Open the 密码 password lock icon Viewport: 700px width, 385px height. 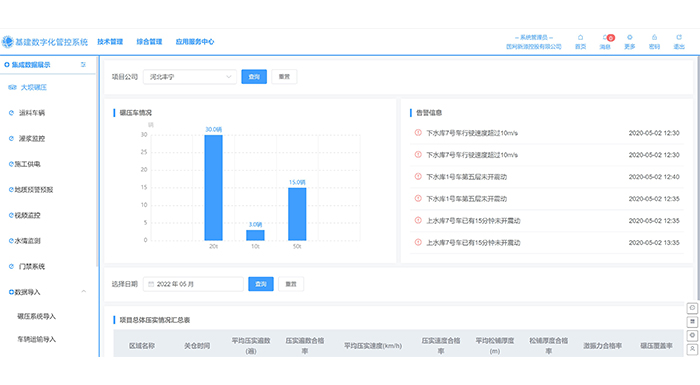coord(654,38)
